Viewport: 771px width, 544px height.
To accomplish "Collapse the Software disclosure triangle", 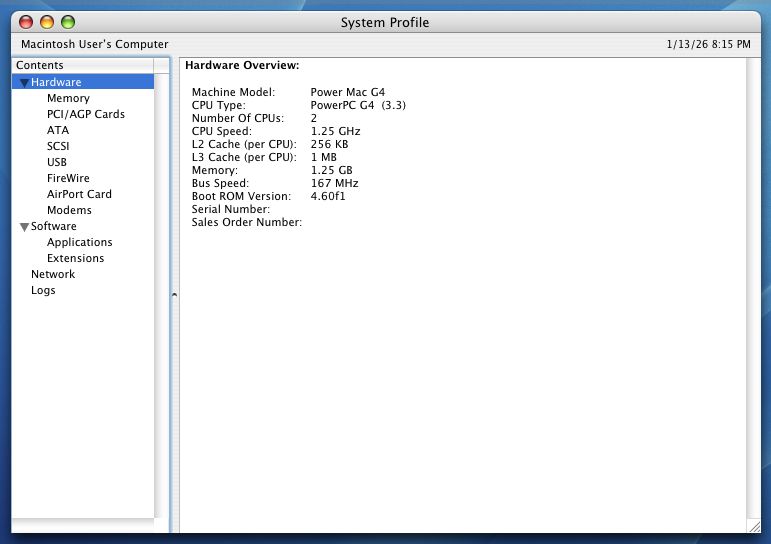I will [24, 227].
